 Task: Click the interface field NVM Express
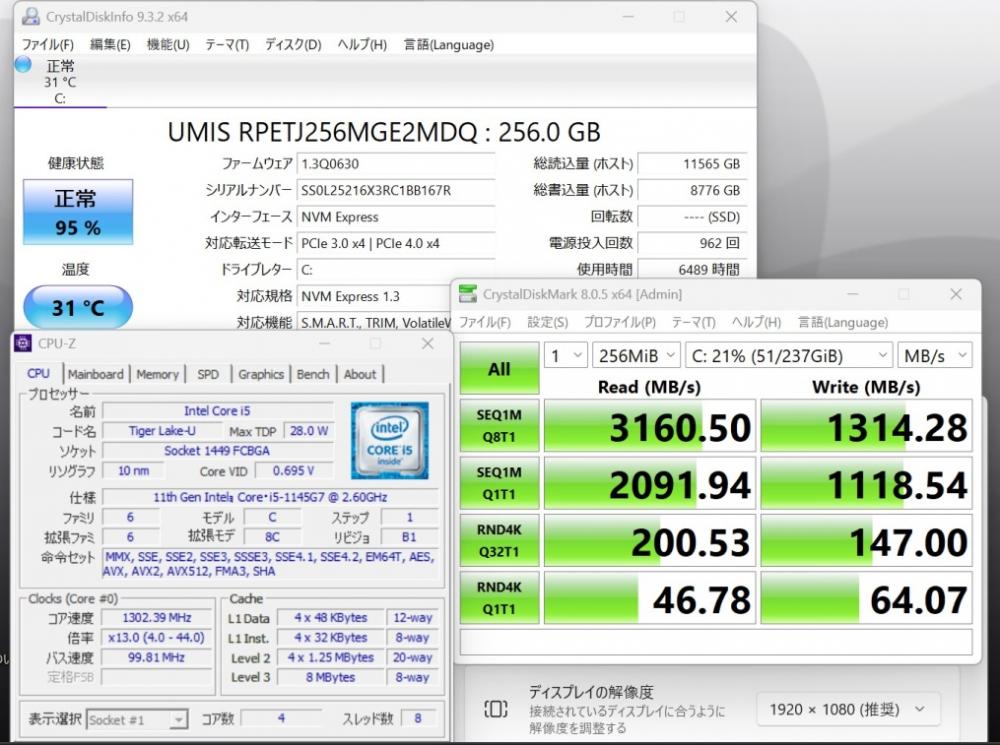(395, 217)
